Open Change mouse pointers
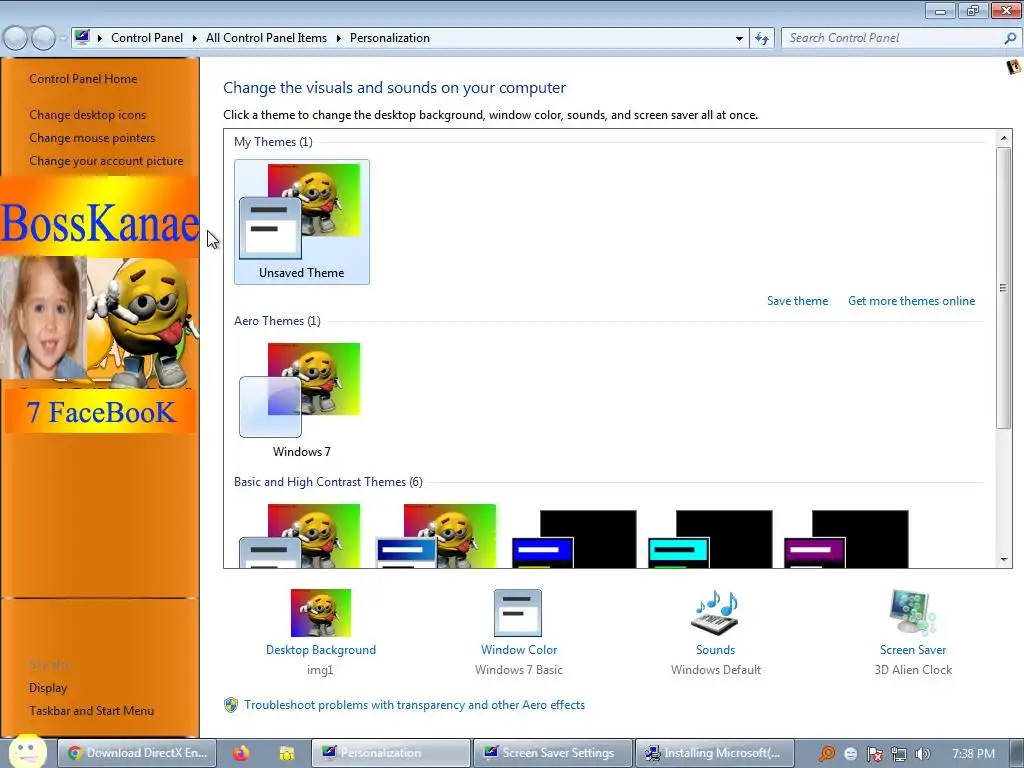1024x768 pixels. coord(92,138)
